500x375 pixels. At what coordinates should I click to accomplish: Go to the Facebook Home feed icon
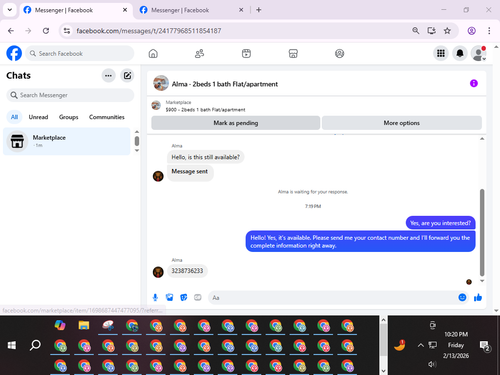click(153, 53)
